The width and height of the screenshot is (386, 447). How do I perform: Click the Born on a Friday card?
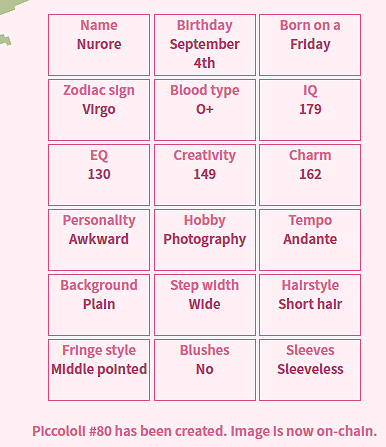coord(310,45)
